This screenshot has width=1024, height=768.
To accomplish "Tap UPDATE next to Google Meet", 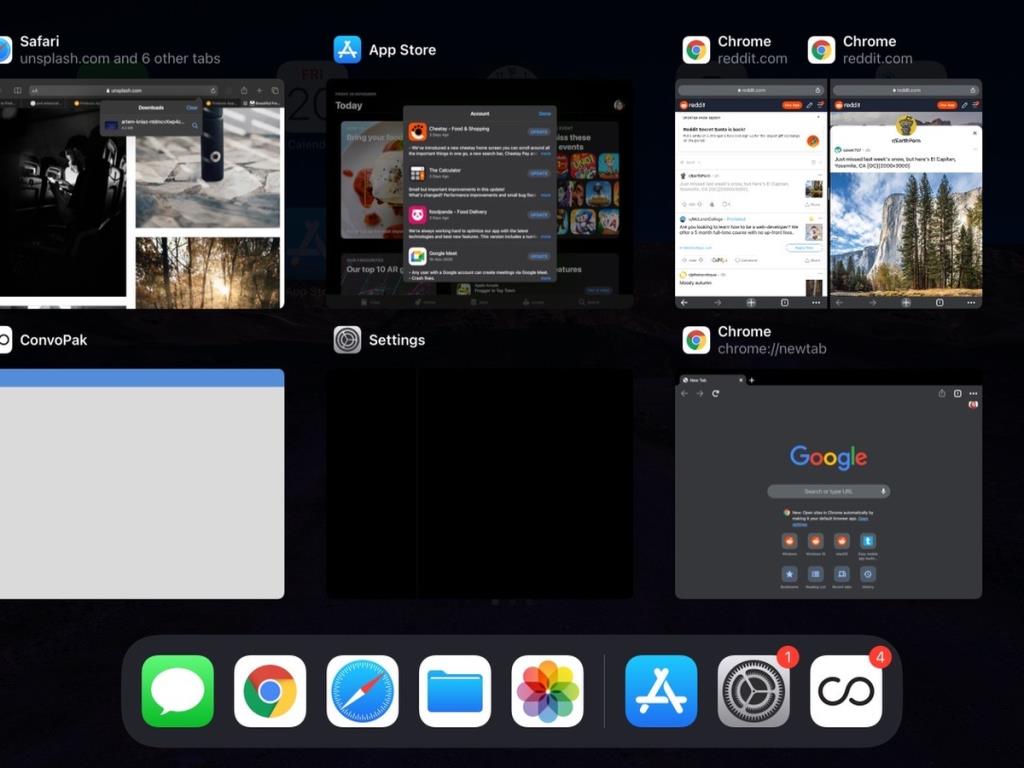I will tap(538, 256).
